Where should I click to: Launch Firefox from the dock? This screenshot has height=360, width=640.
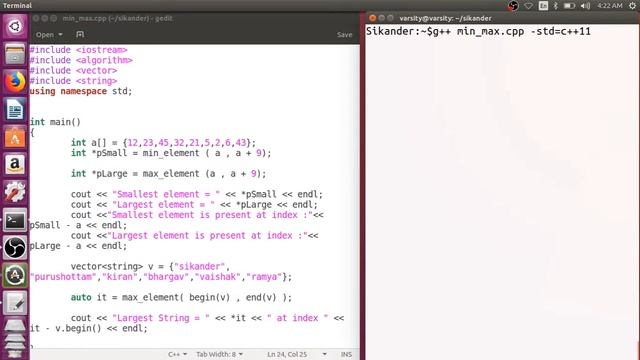pos(15,82)
